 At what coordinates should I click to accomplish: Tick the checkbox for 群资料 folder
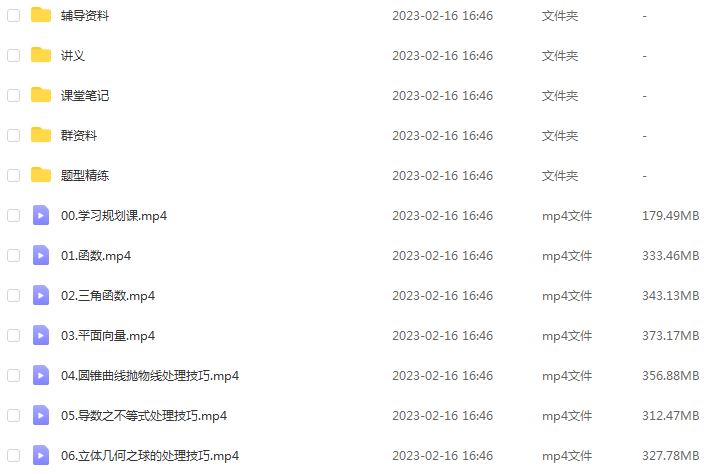(14, 135)
